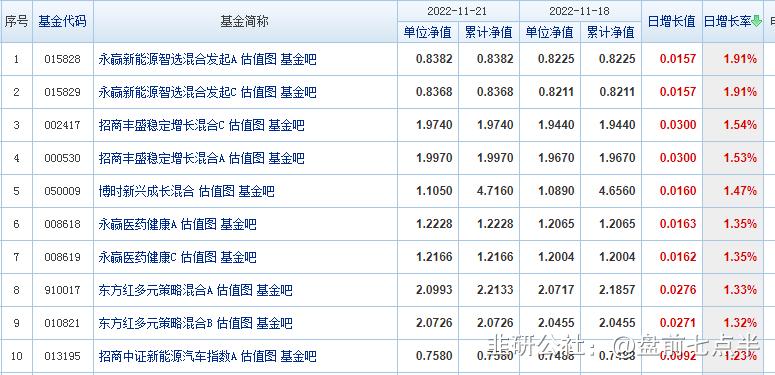Click cumulative value 4.7160
This screenshot has height=375, width=775.
pos(495,191)
